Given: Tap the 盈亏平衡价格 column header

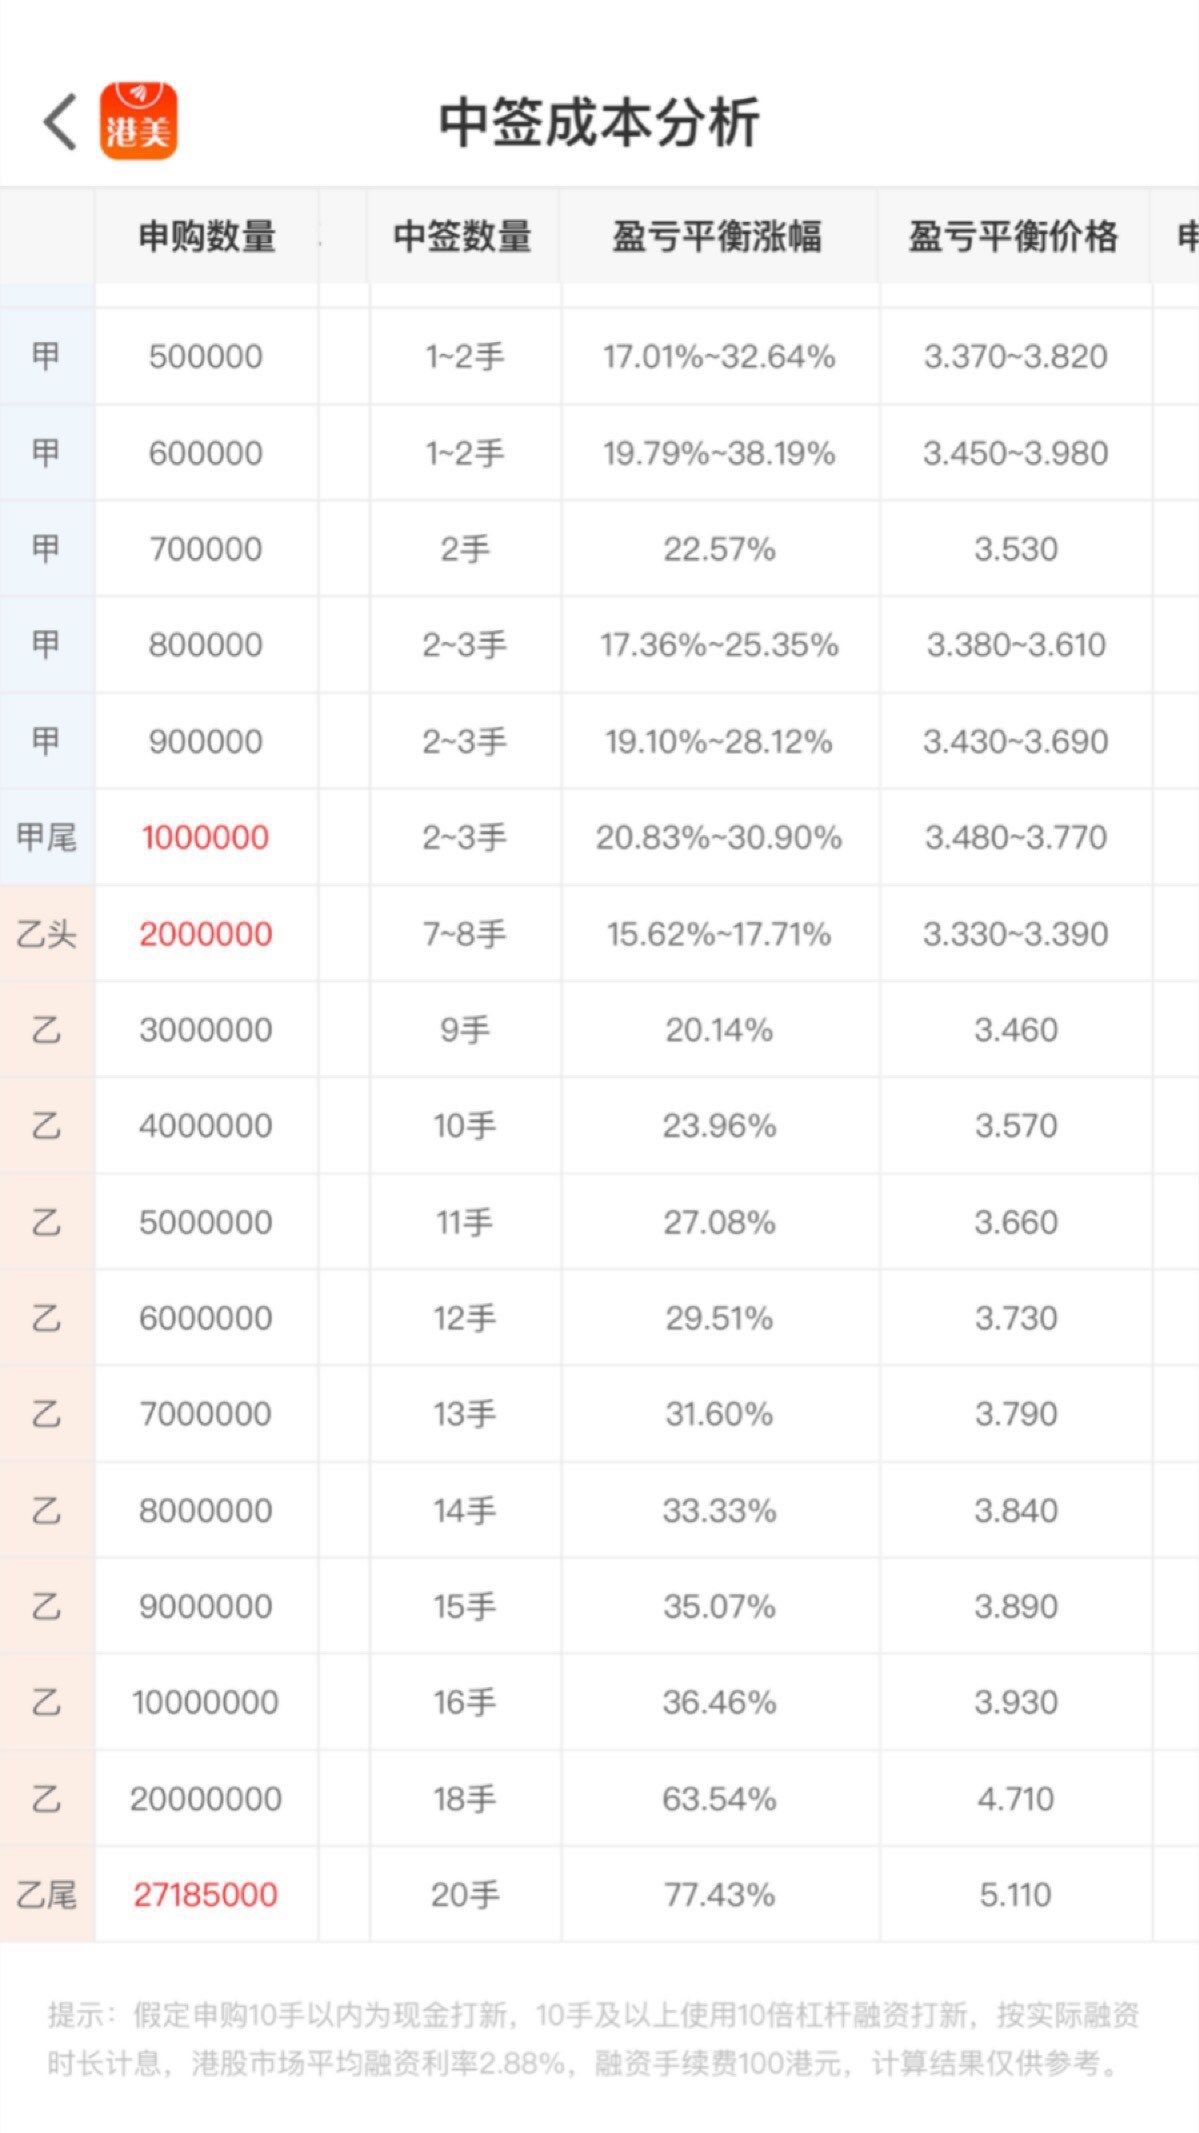Looking at the screenshot, I should 1013,237.
